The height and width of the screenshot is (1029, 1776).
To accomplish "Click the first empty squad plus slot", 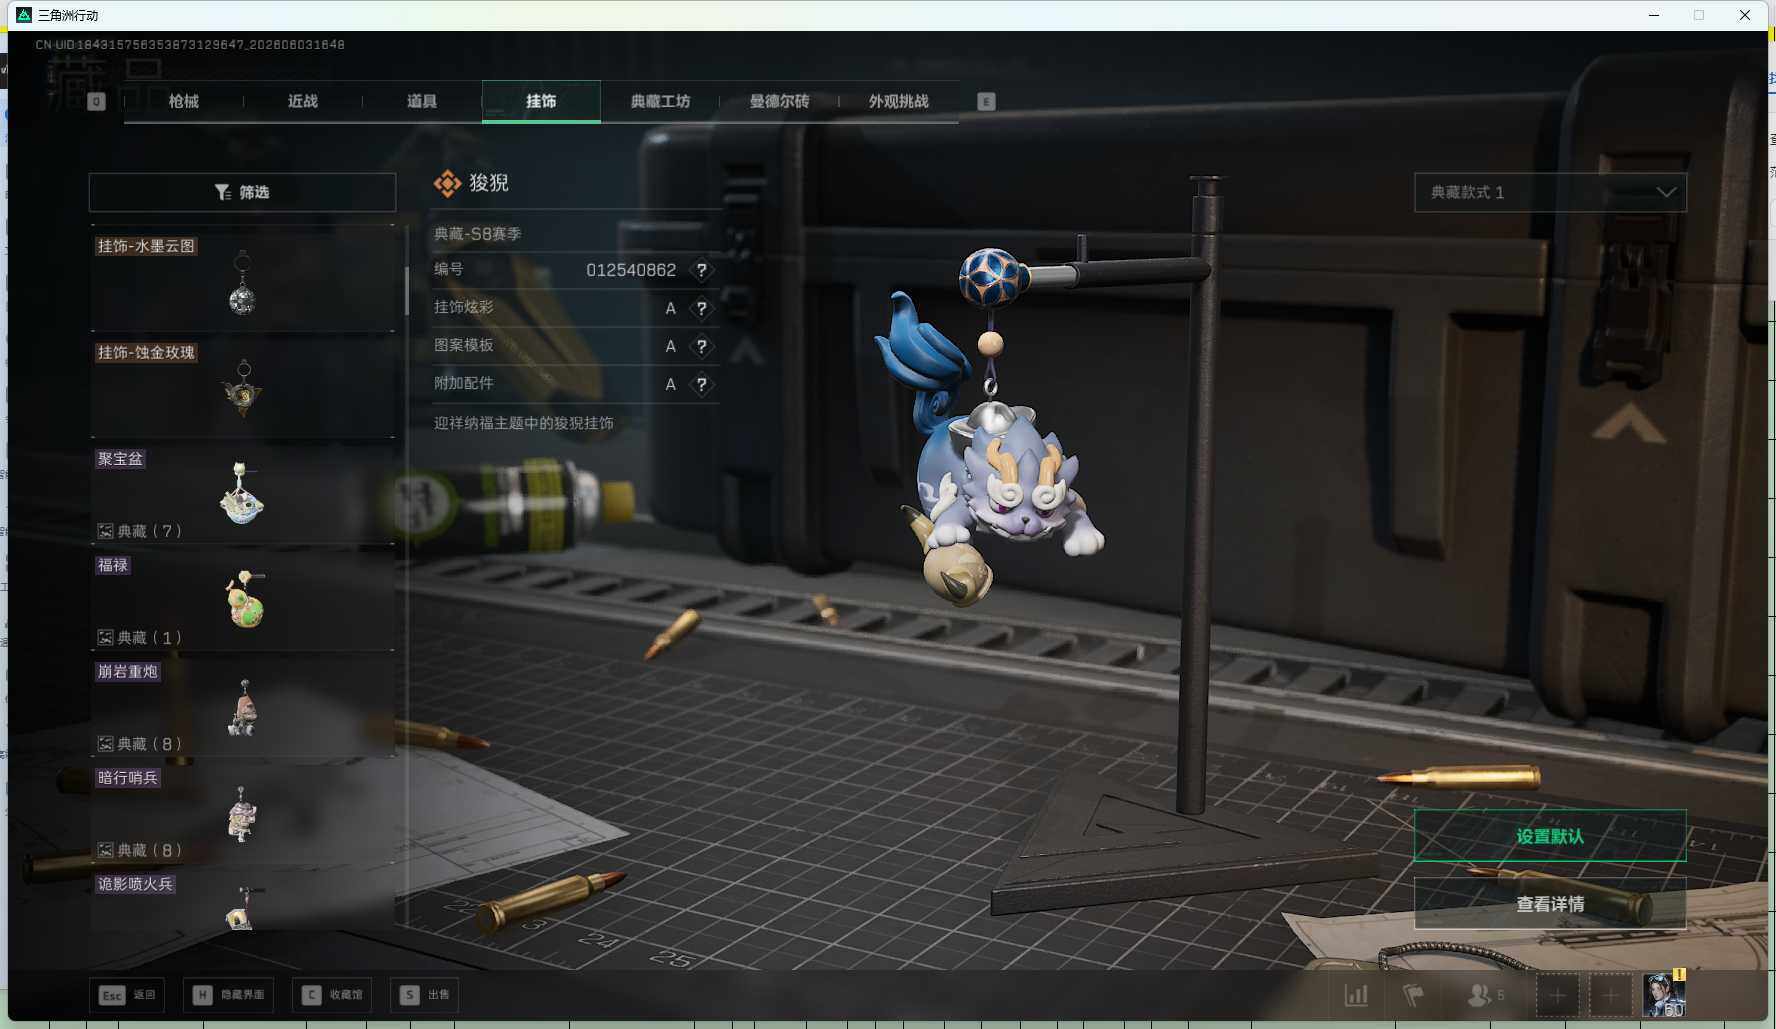I will click(x=1557, y=995).
